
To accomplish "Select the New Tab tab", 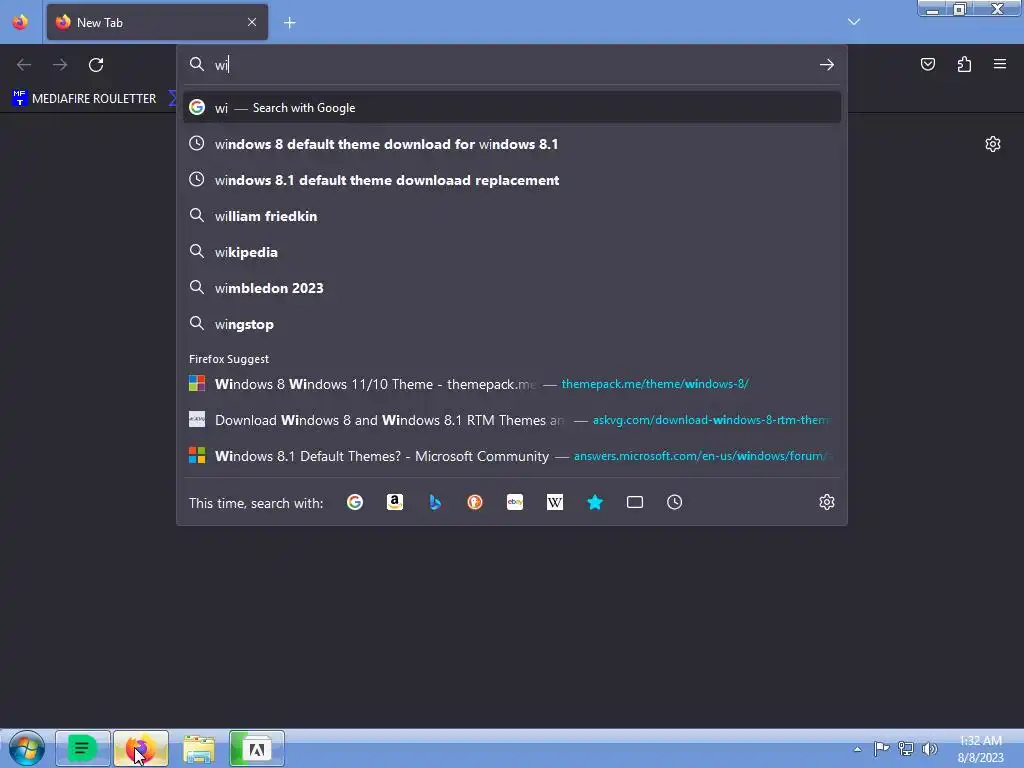I will (x=157, y=22).
